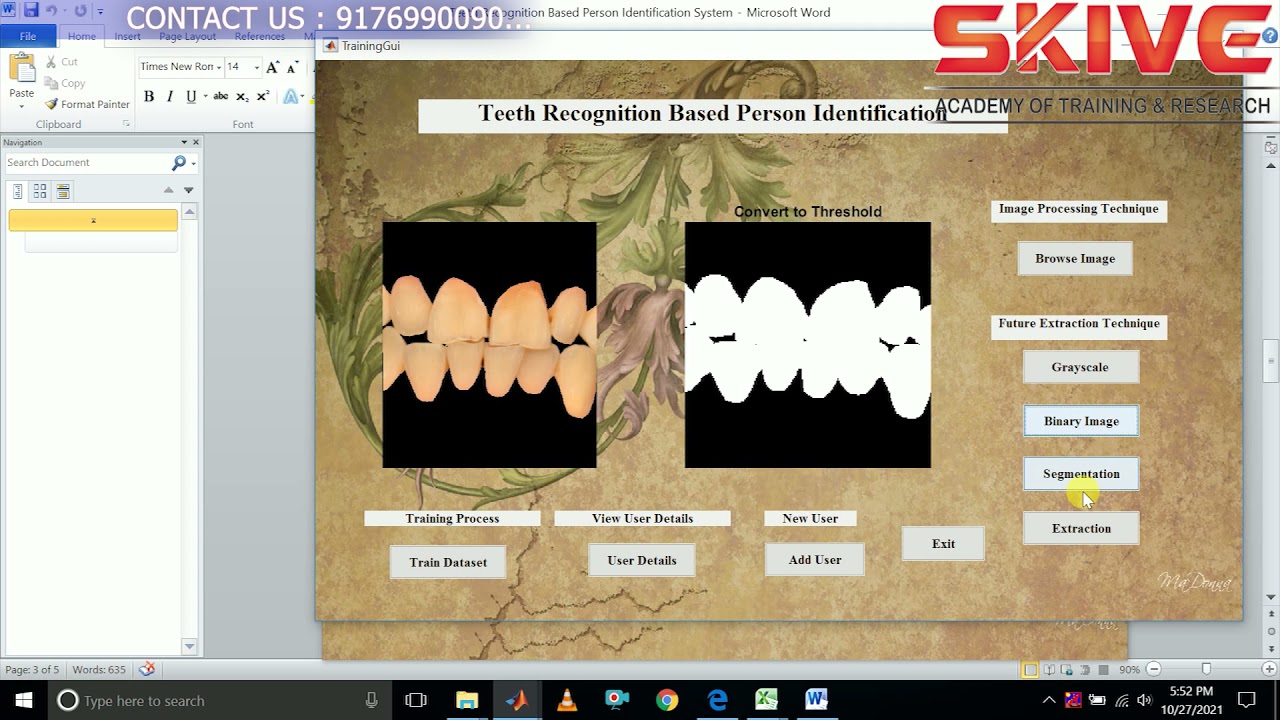Click the Paste clipboard icon in Word
This screenshot has height=720, width=1280.
21,68
